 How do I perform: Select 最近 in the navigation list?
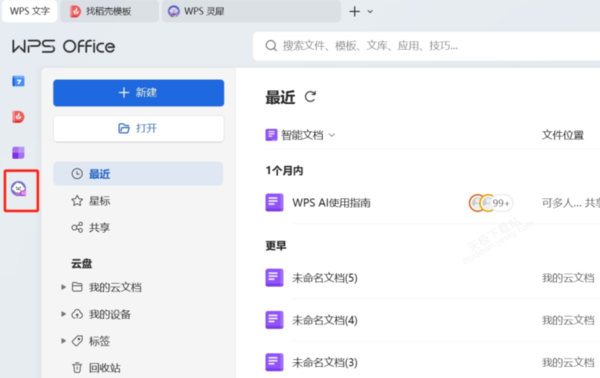coord(138,174)
